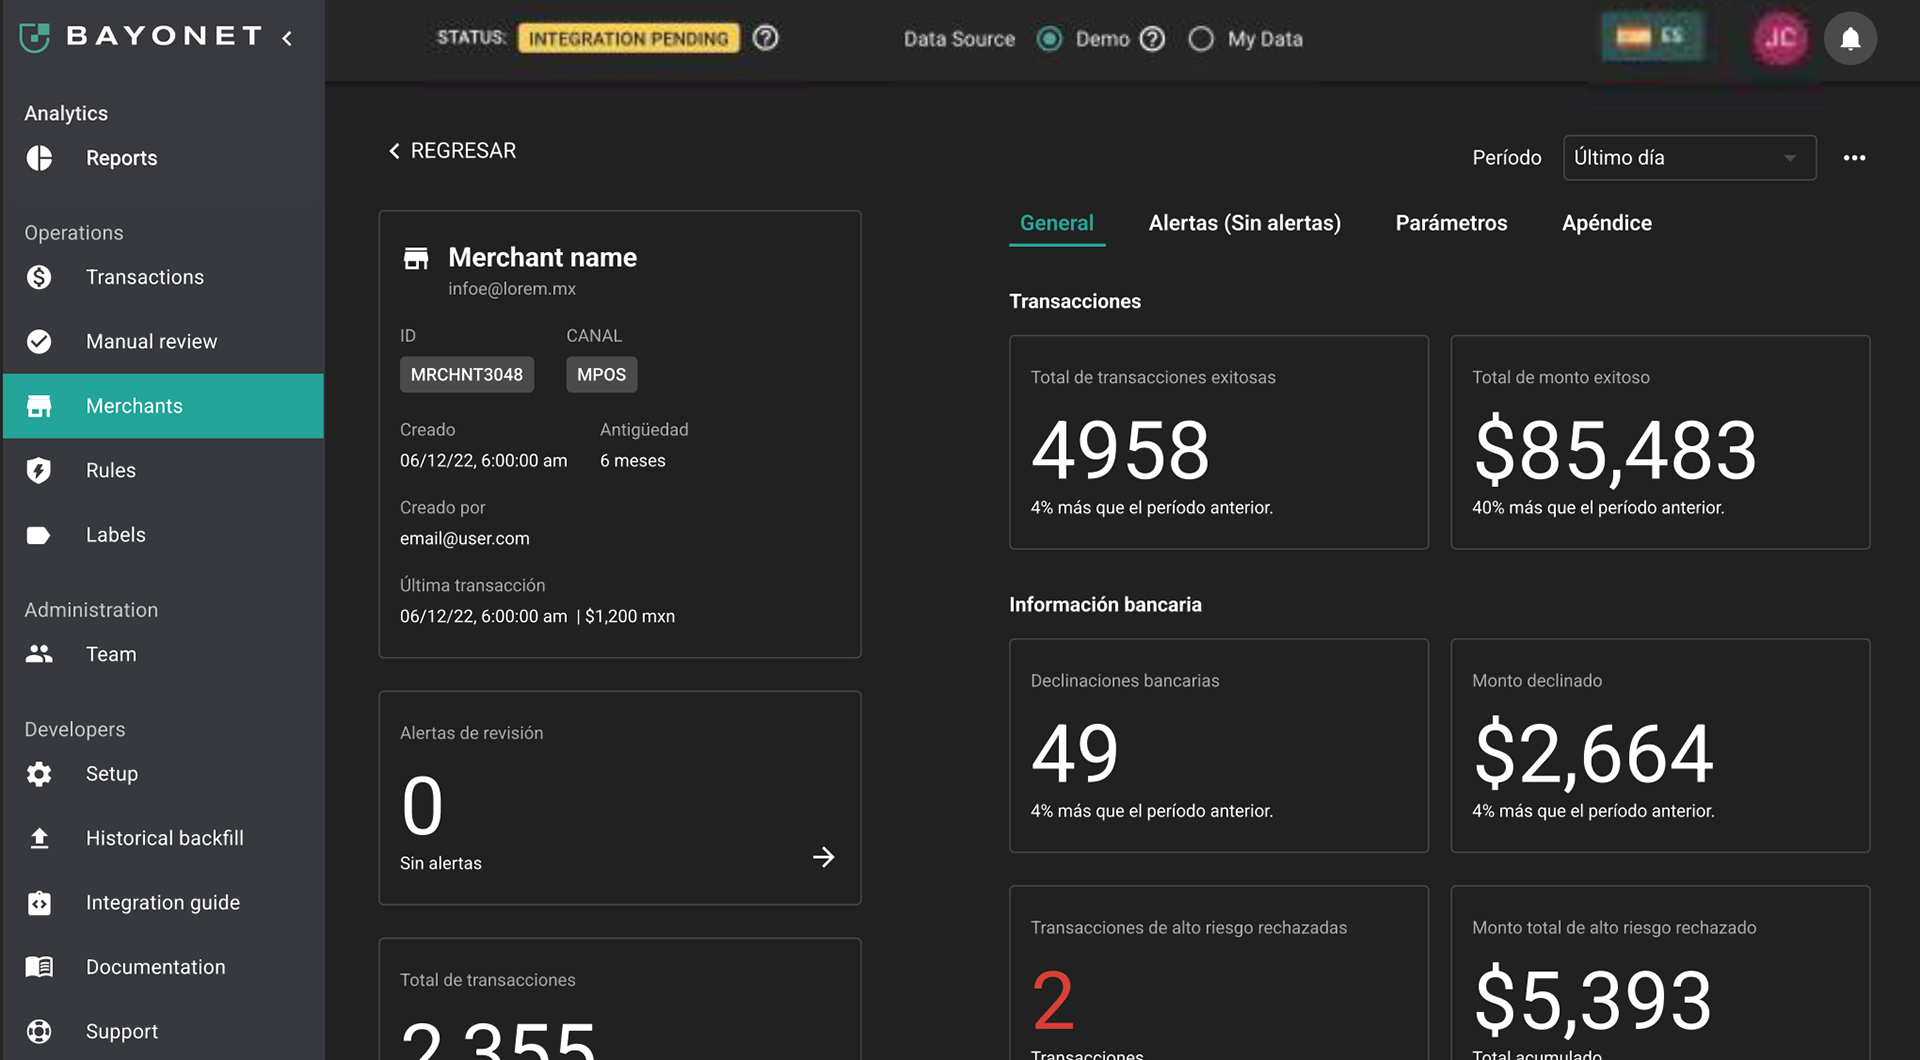Switch to Alertas (Sin alertas) tab
This screenshot has height=1060, width=1920.
[1244, 223]
